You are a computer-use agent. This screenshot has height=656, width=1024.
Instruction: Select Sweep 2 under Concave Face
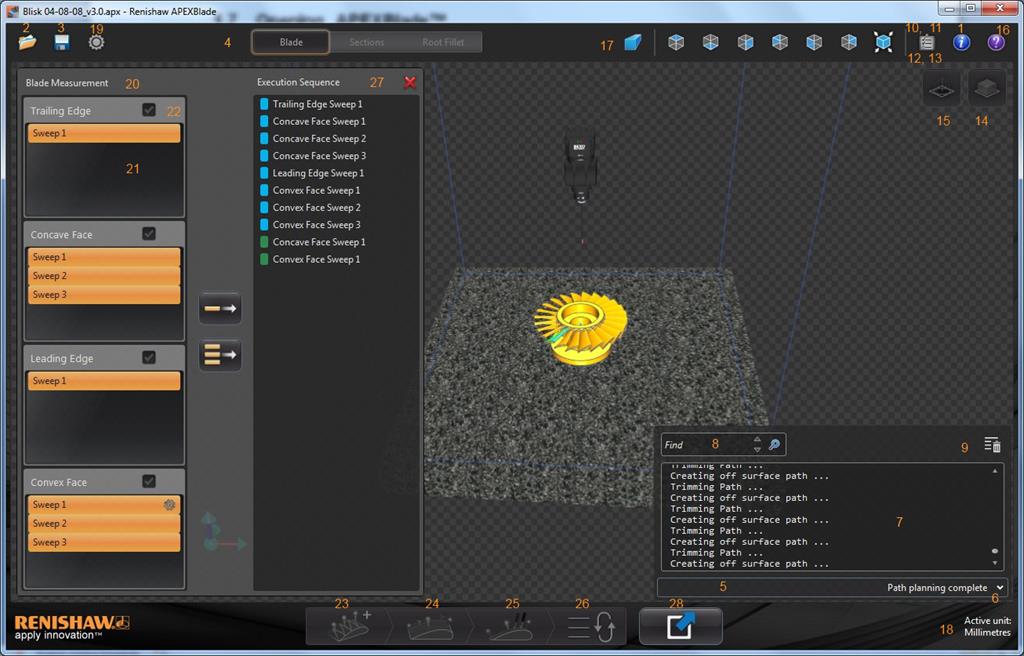point(104,276)
